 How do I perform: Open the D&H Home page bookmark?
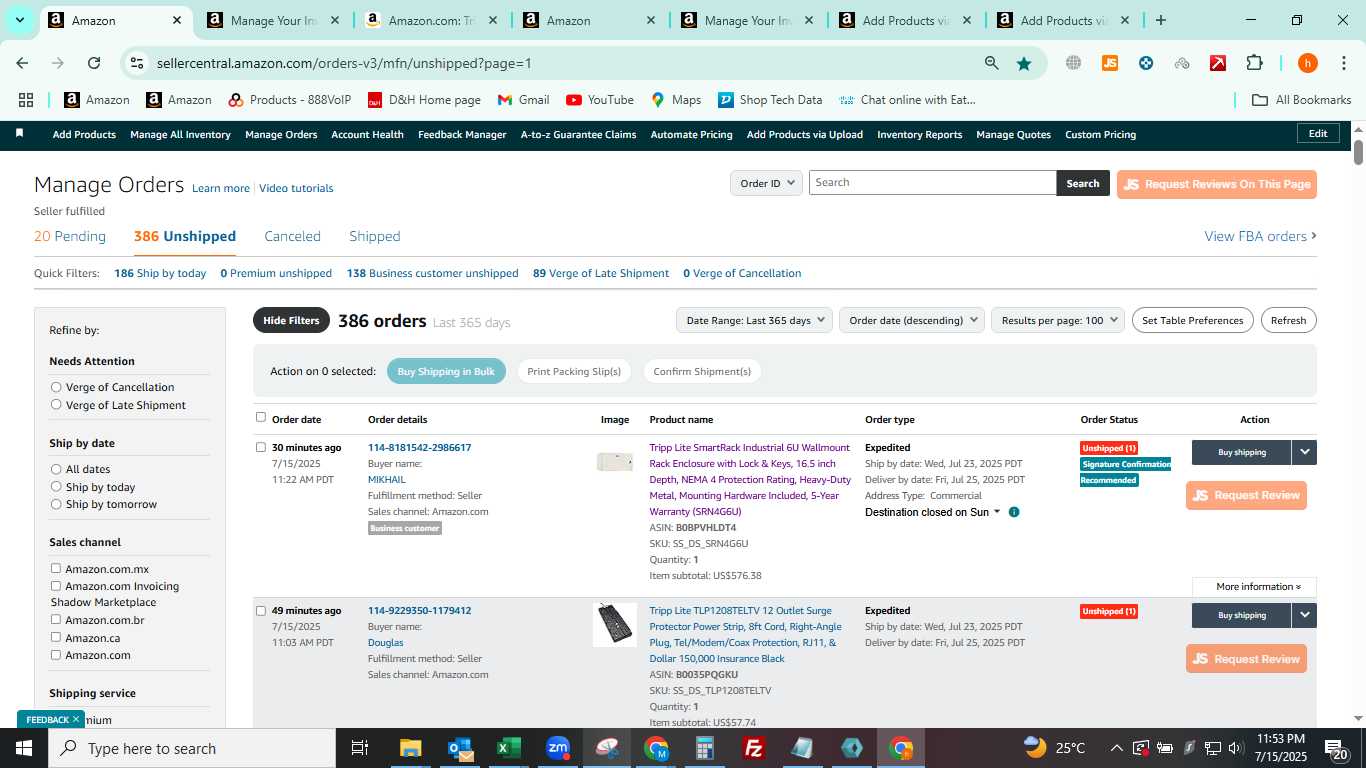point(424,100)
